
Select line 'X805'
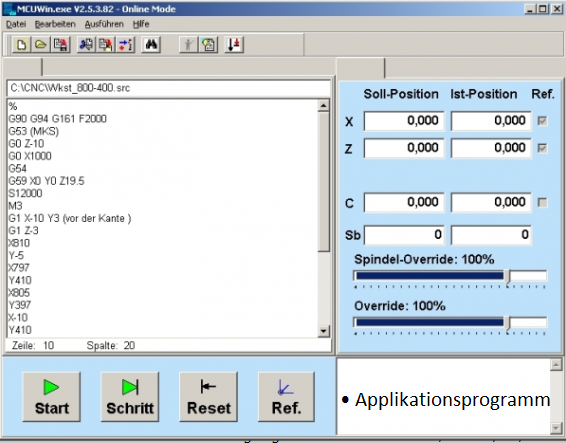click(19, 293)
